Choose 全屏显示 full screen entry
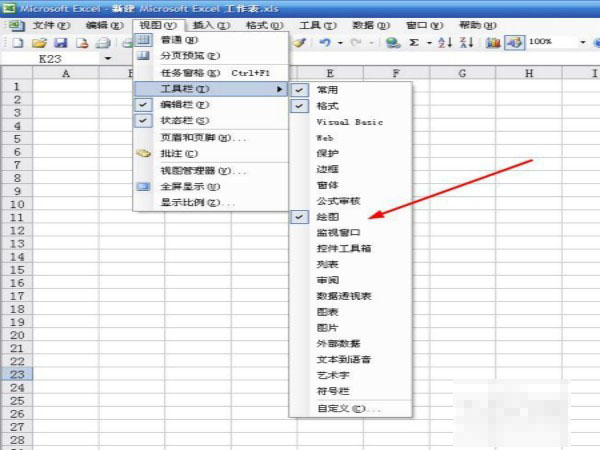600x450 pixels. point(210,187)
